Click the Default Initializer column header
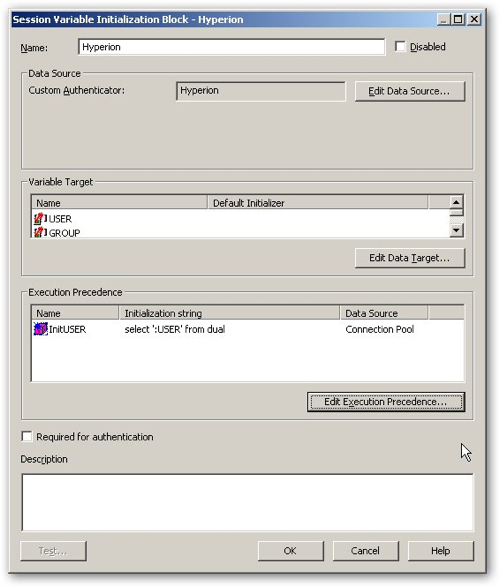The image size is (500, 587). [x=317, y=203]
